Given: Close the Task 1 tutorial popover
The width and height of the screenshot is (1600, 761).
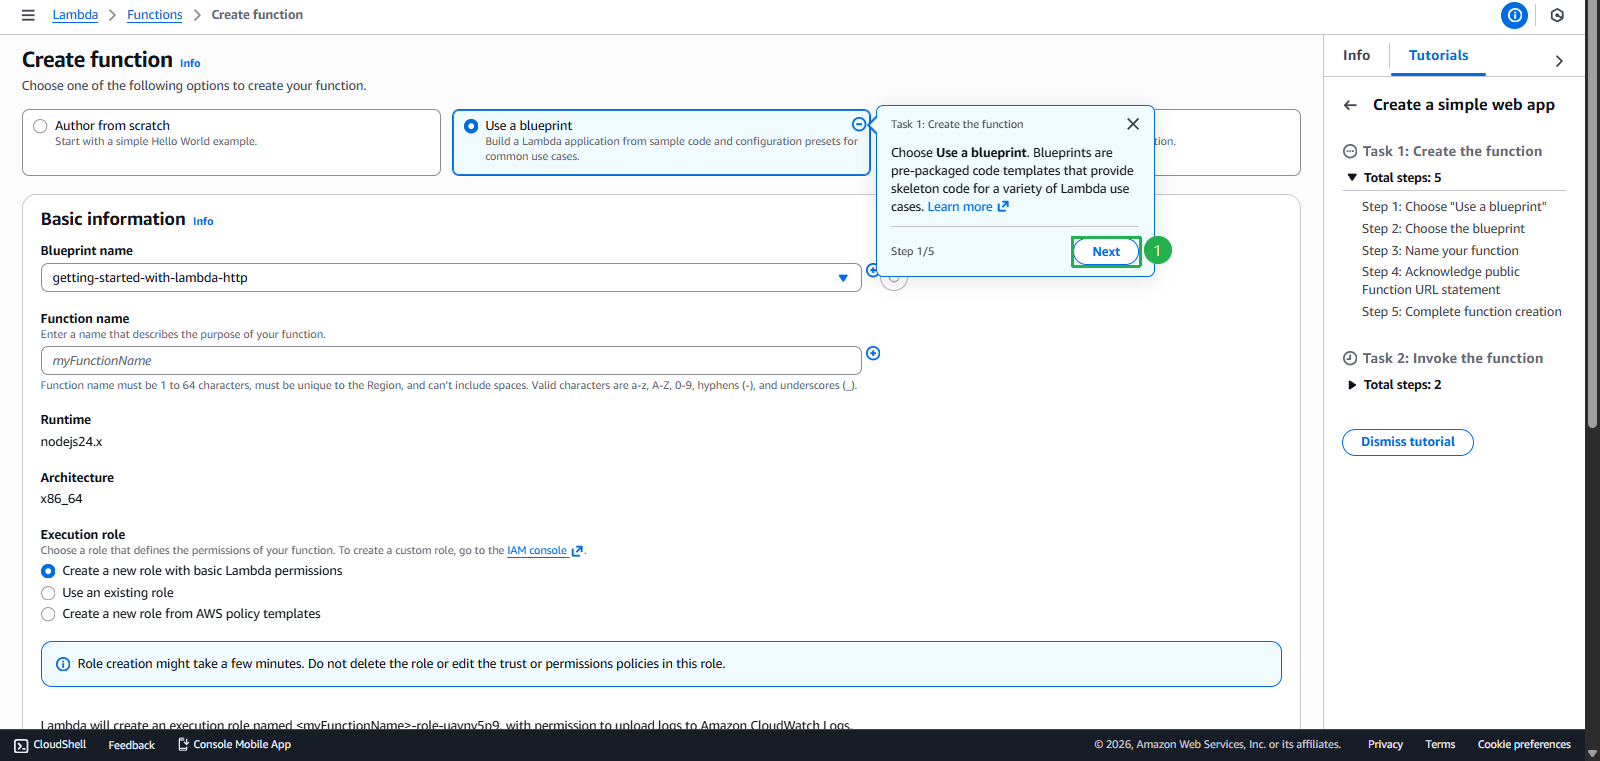Looking at the screenshot, I should 1132,124.
